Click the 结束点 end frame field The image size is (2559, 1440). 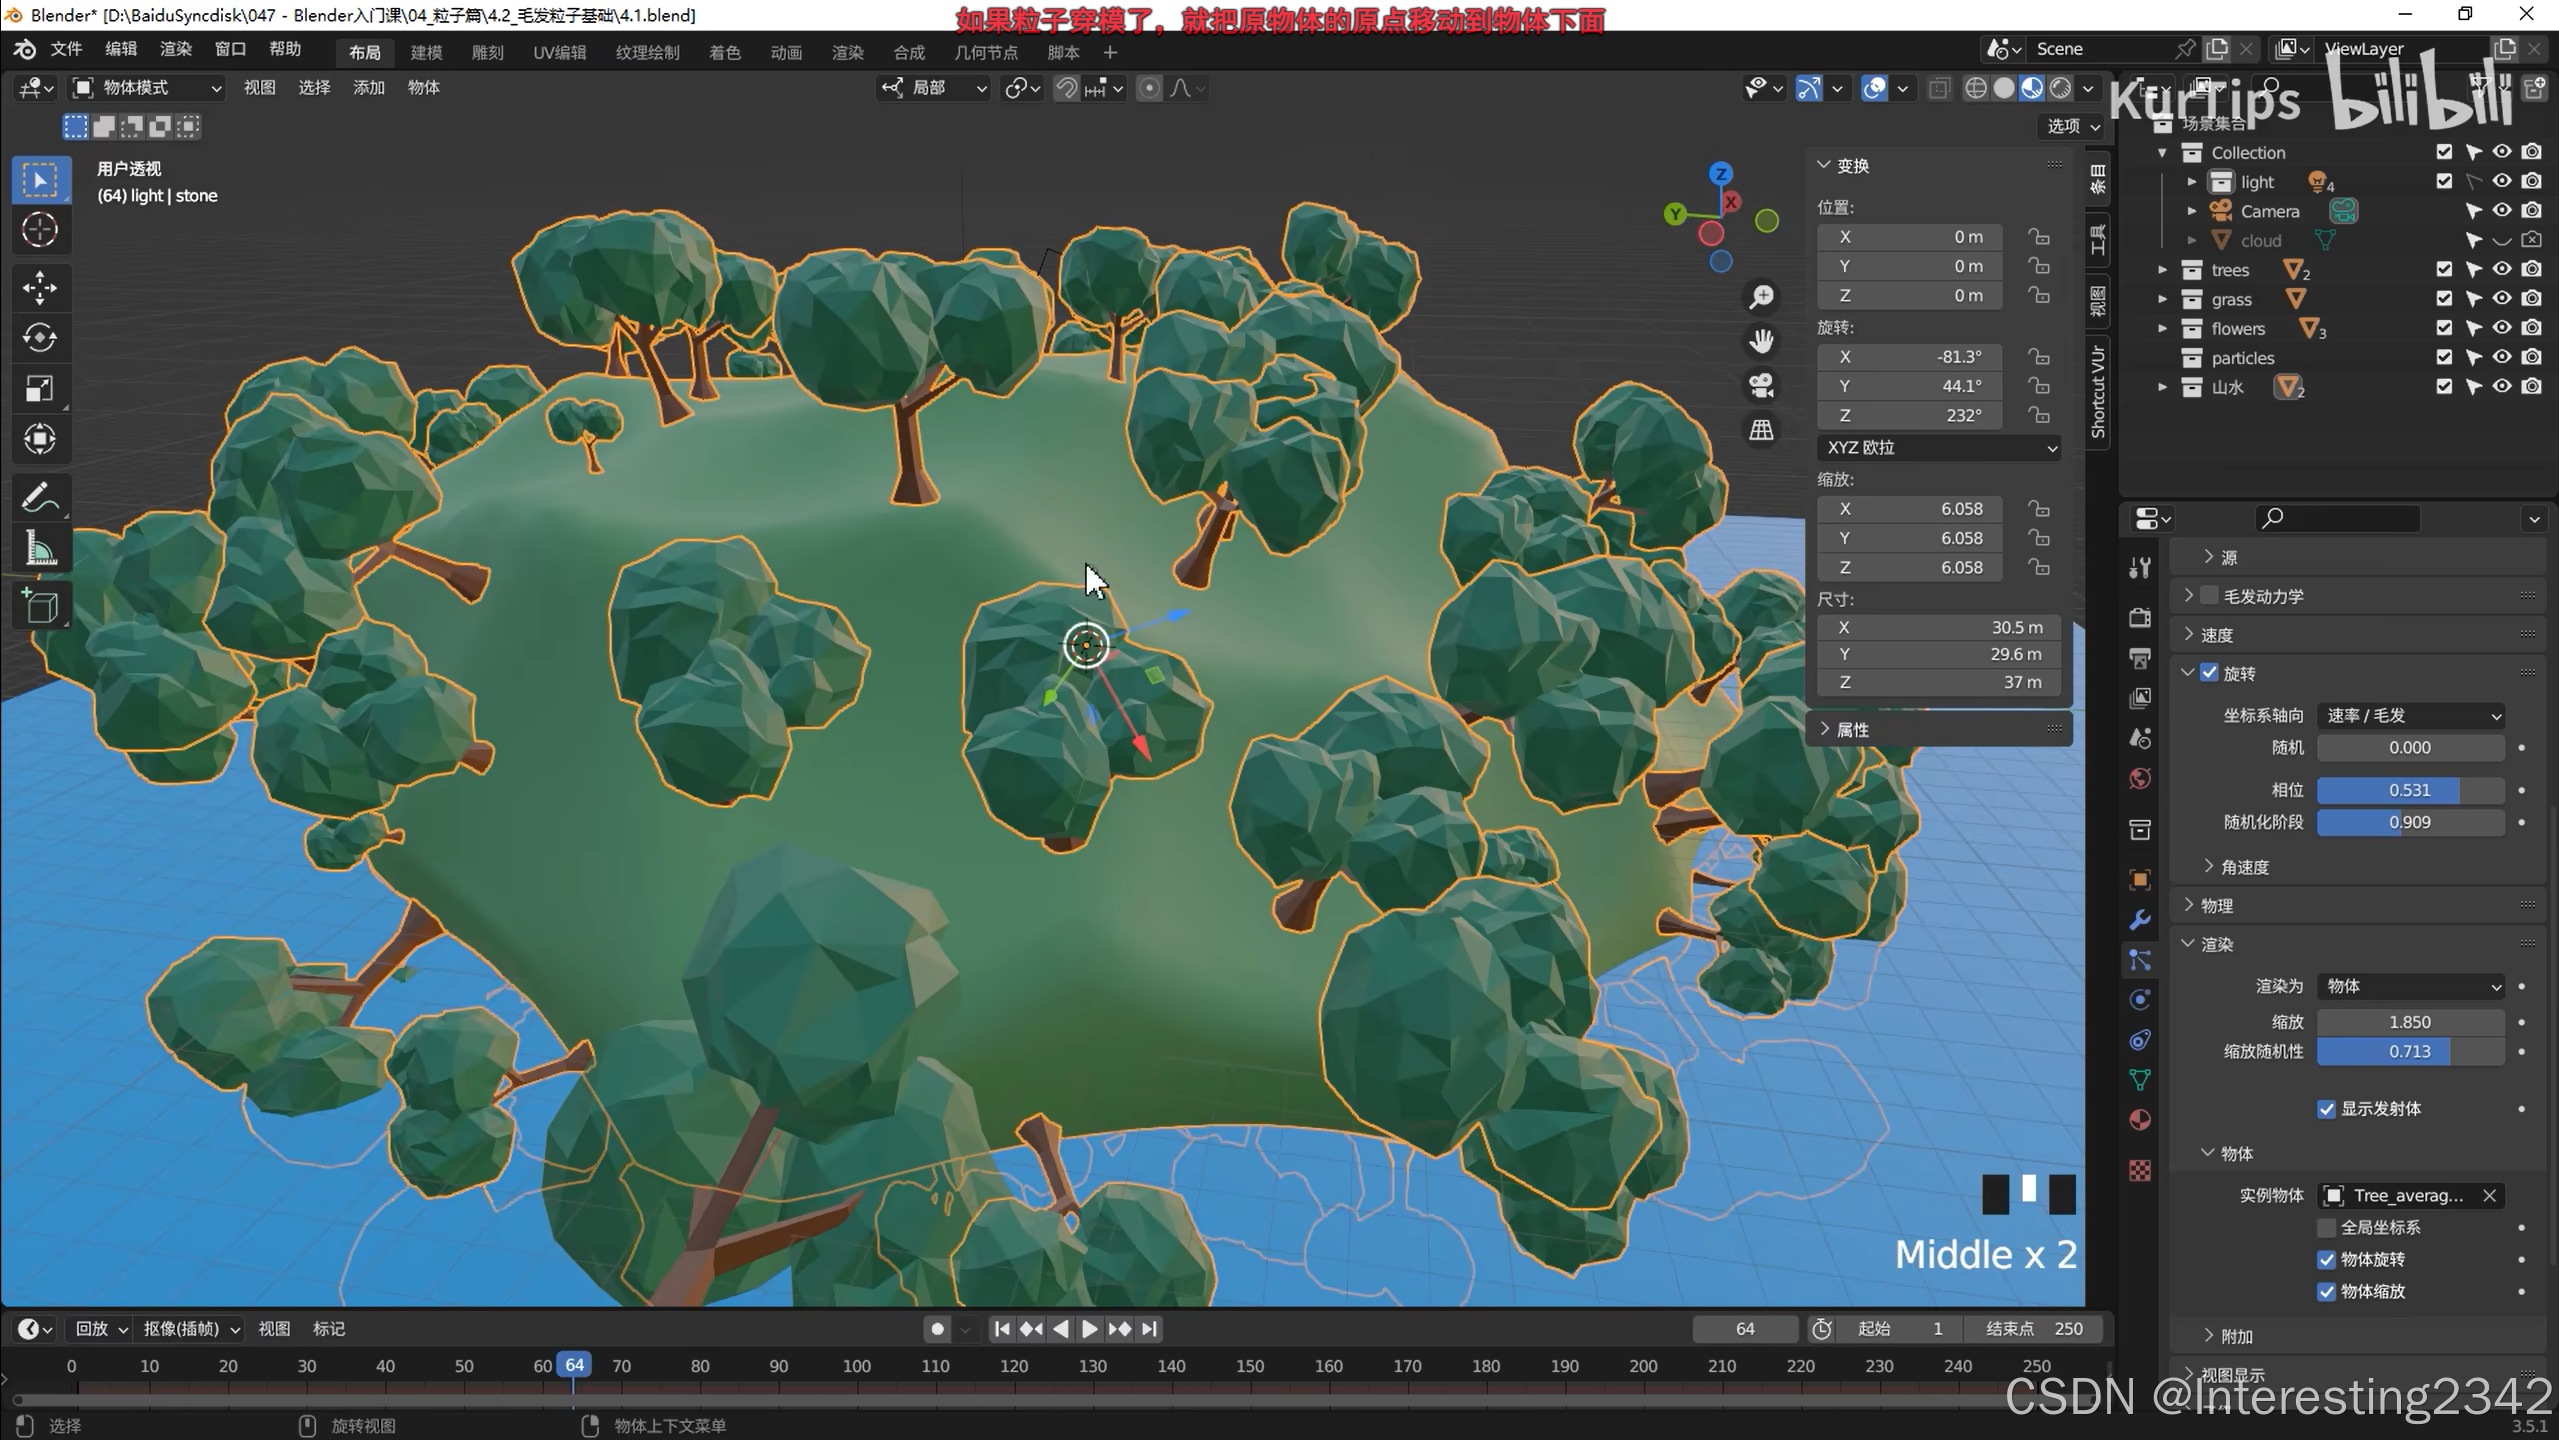pyautogui.click(x=2034, y=1329)
